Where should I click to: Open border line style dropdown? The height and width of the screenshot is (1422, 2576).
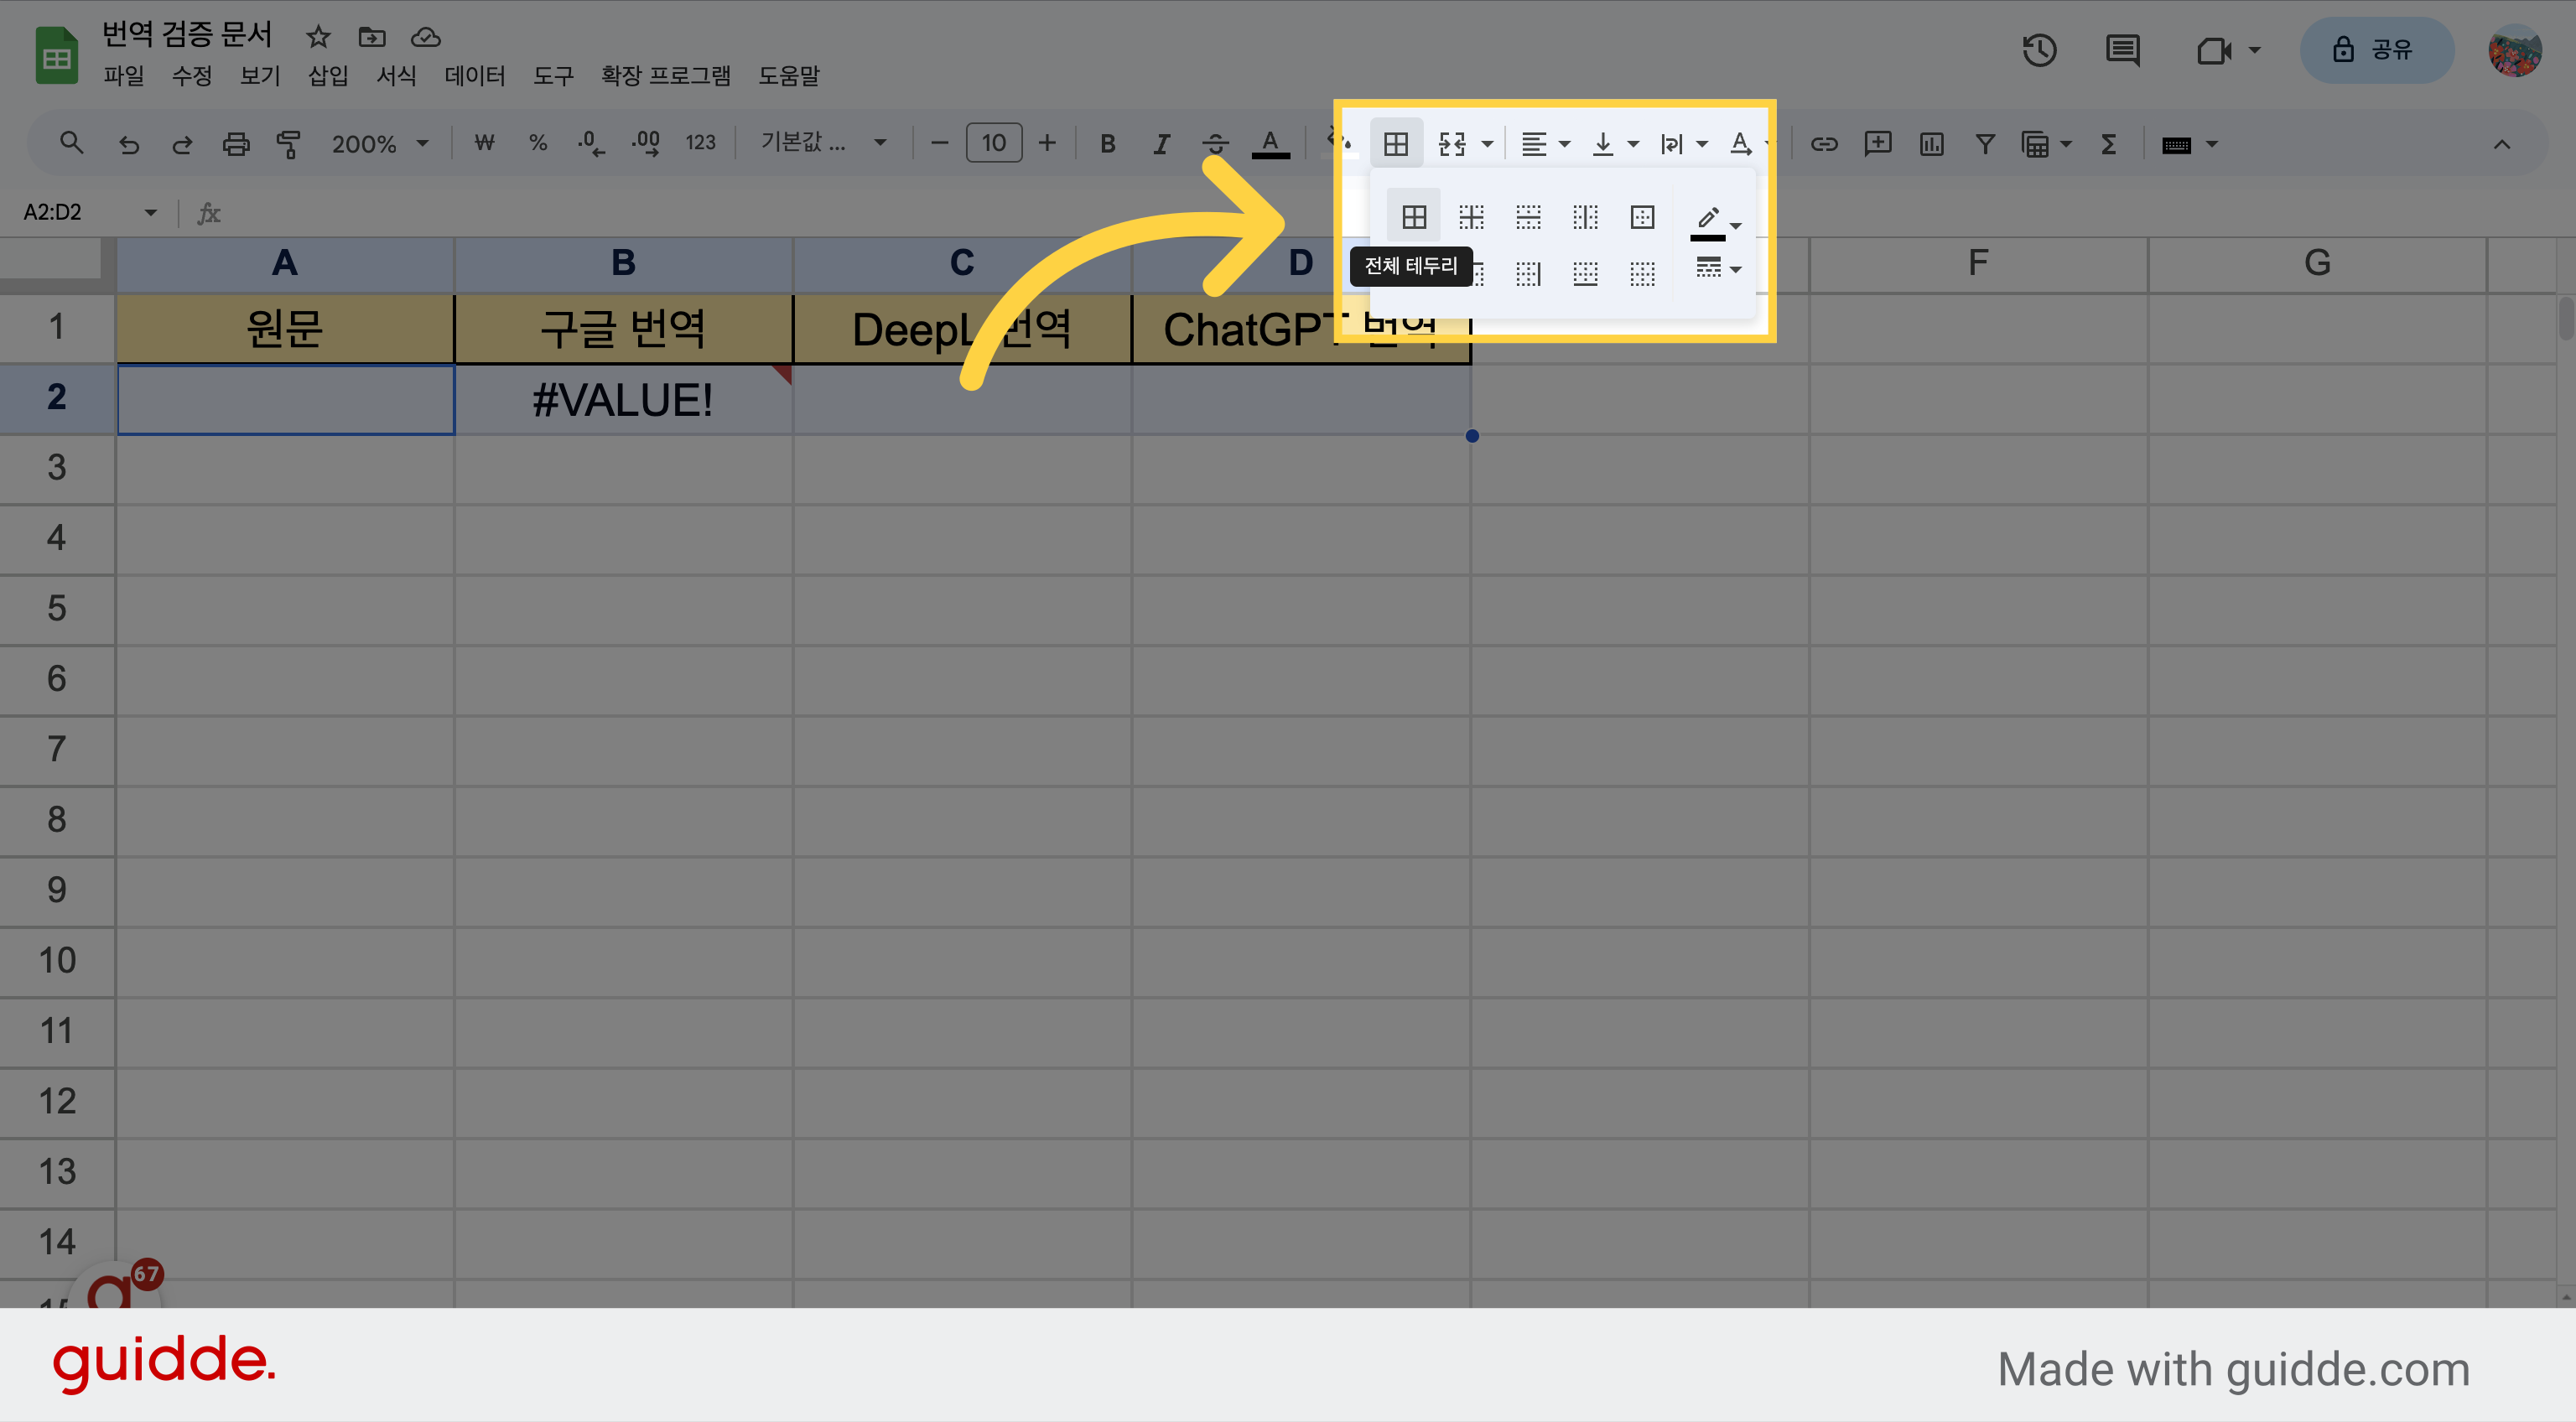click(1717, 268)
